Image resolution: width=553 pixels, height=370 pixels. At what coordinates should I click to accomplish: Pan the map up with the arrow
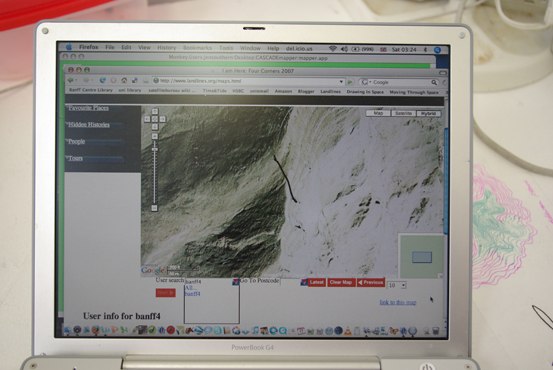pos(154,112)
